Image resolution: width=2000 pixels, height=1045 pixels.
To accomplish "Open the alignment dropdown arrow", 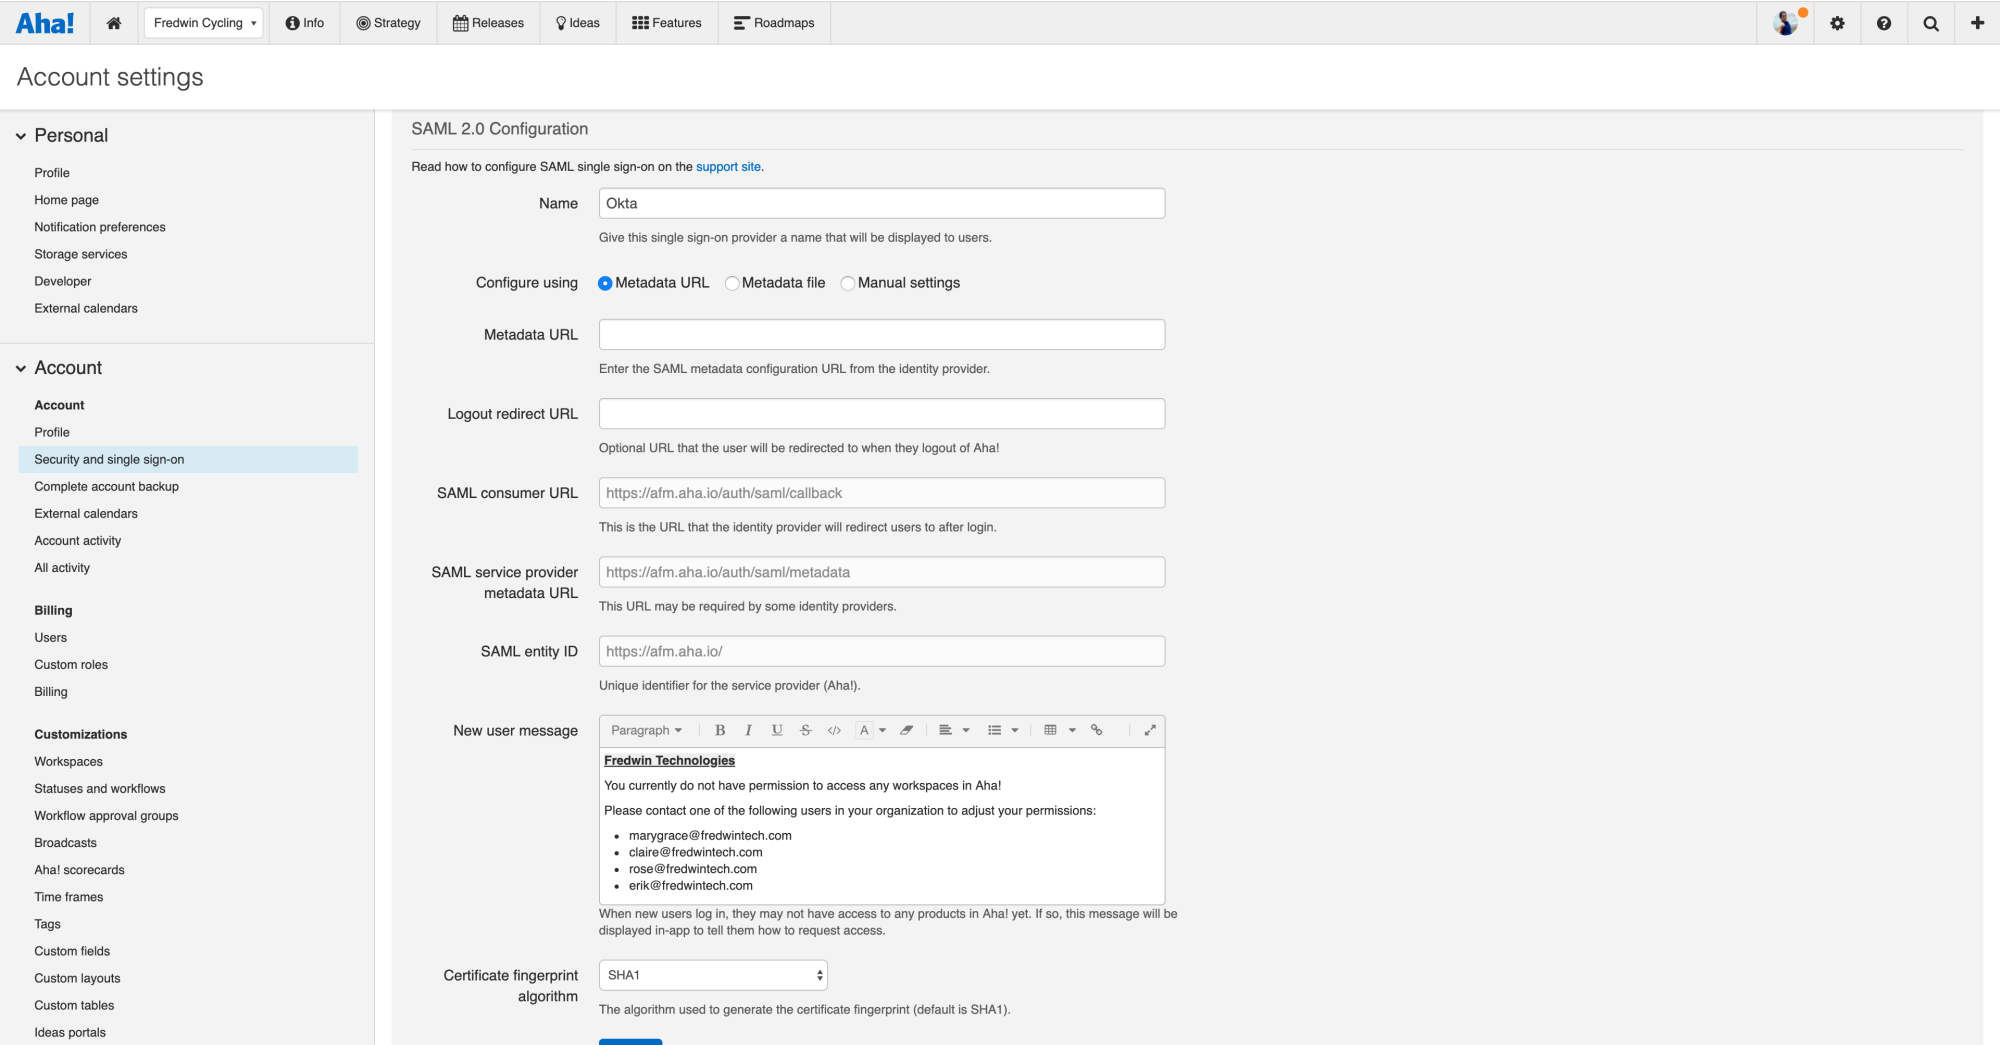I will (966, 730).
